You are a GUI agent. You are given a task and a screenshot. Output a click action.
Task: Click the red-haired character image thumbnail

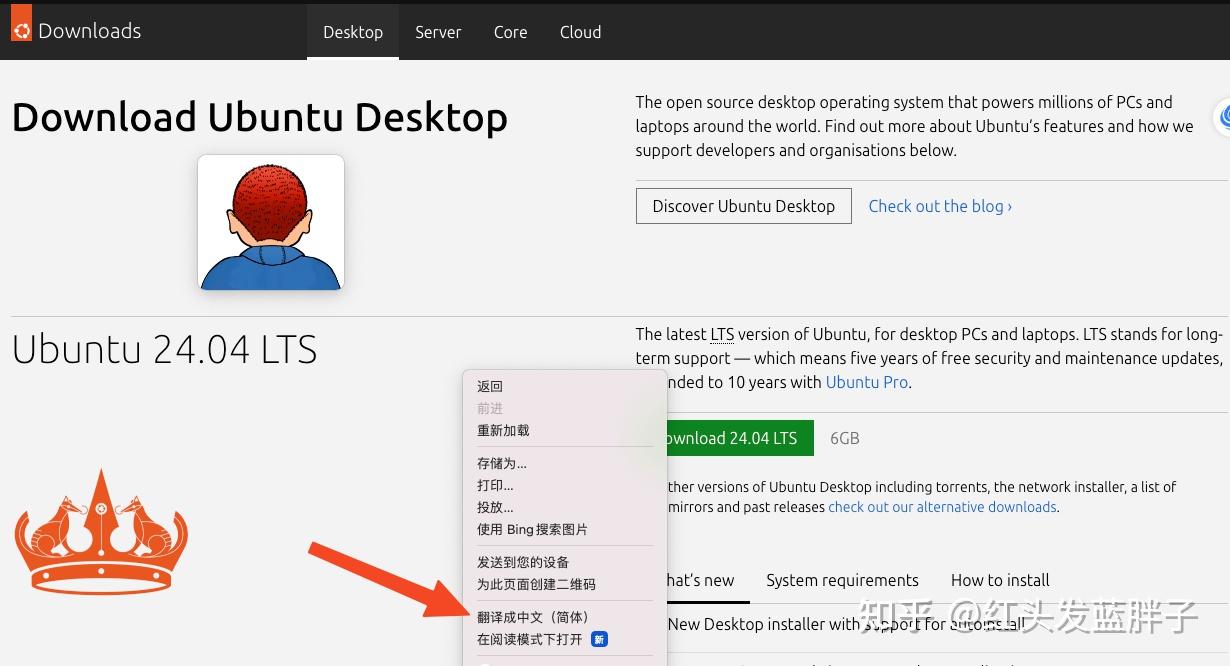coord(270,222)
